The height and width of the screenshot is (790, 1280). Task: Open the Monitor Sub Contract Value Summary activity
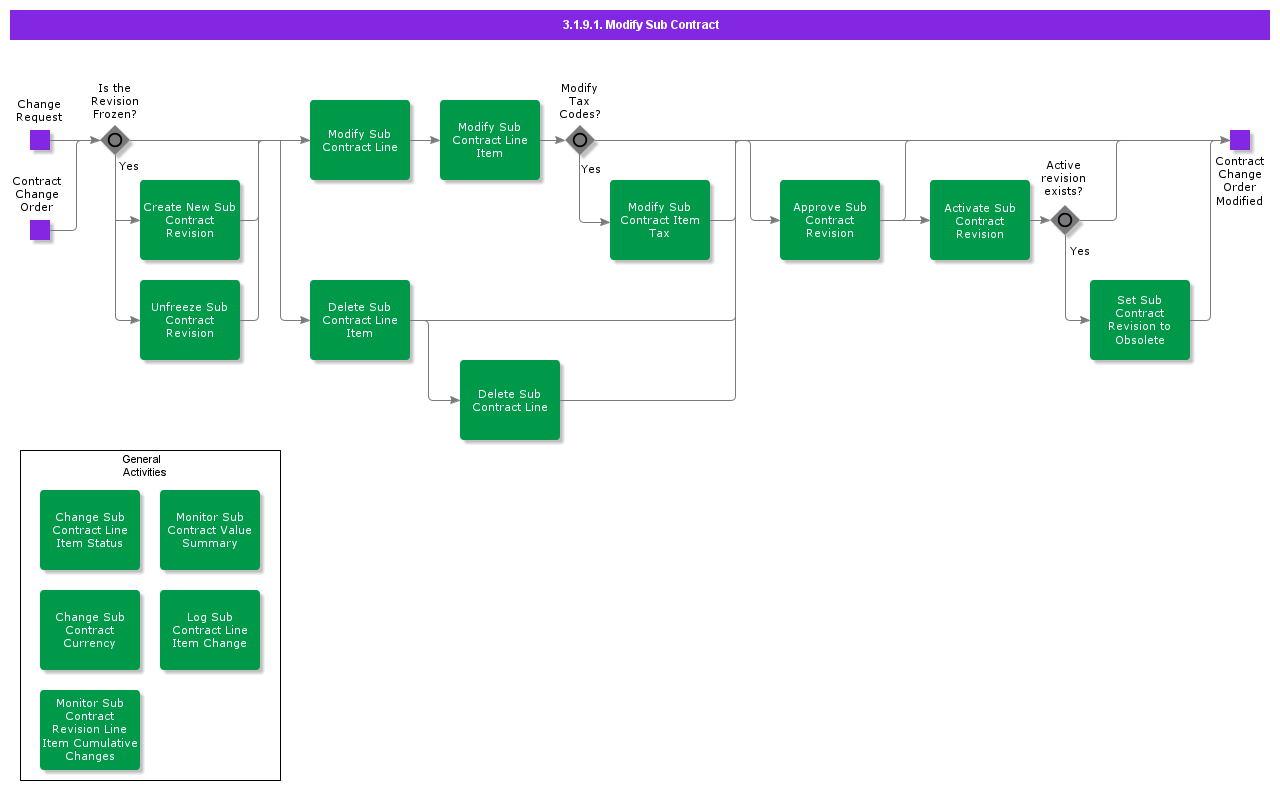pos(210,530)
